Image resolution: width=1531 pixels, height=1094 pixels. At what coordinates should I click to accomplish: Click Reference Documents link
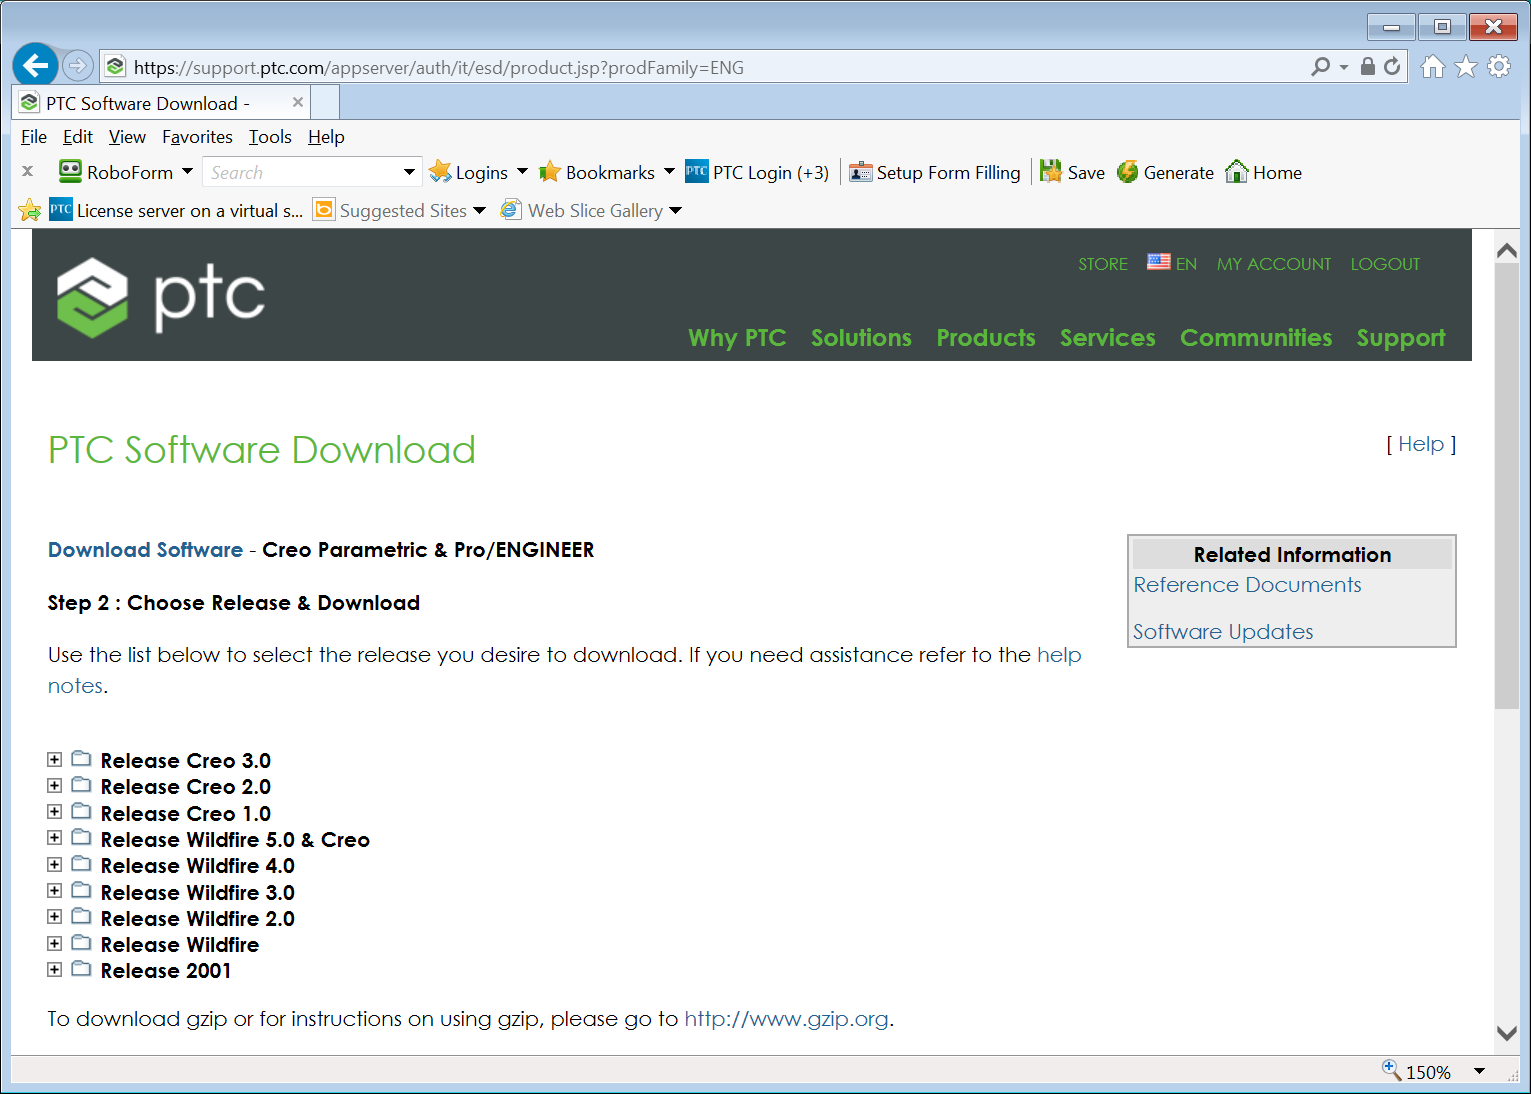[1247, 585]
